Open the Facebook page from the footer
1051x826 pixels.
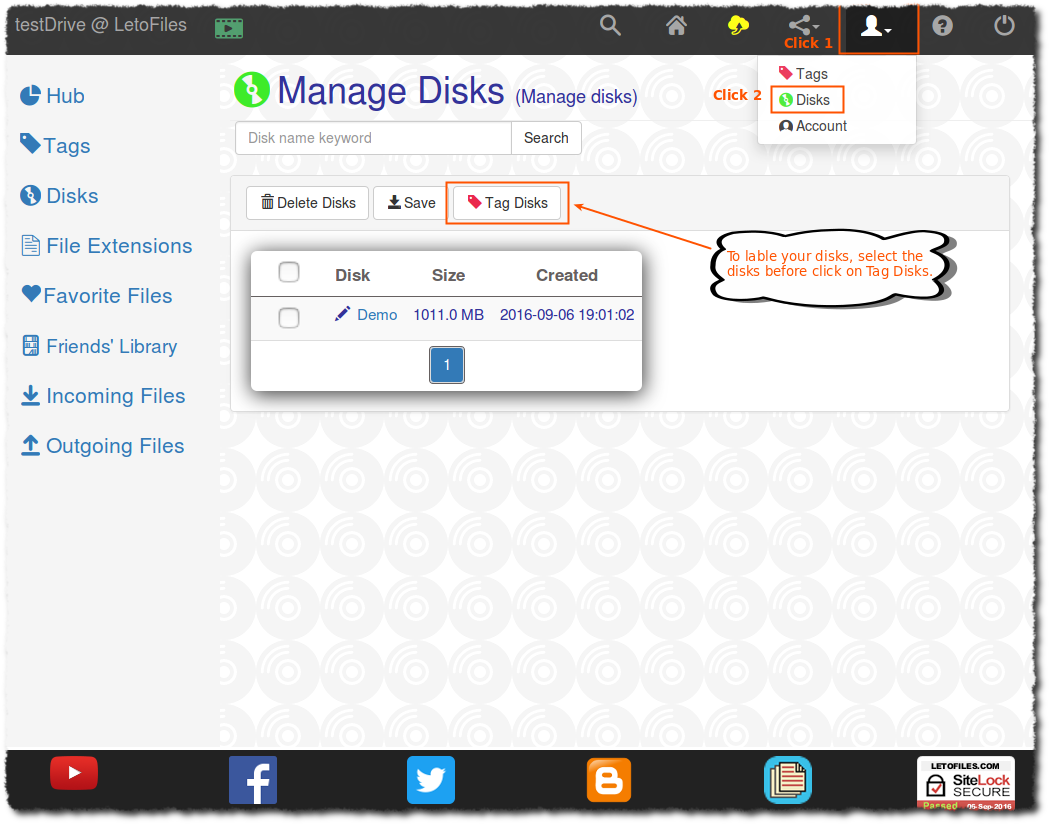click(252, 781)
